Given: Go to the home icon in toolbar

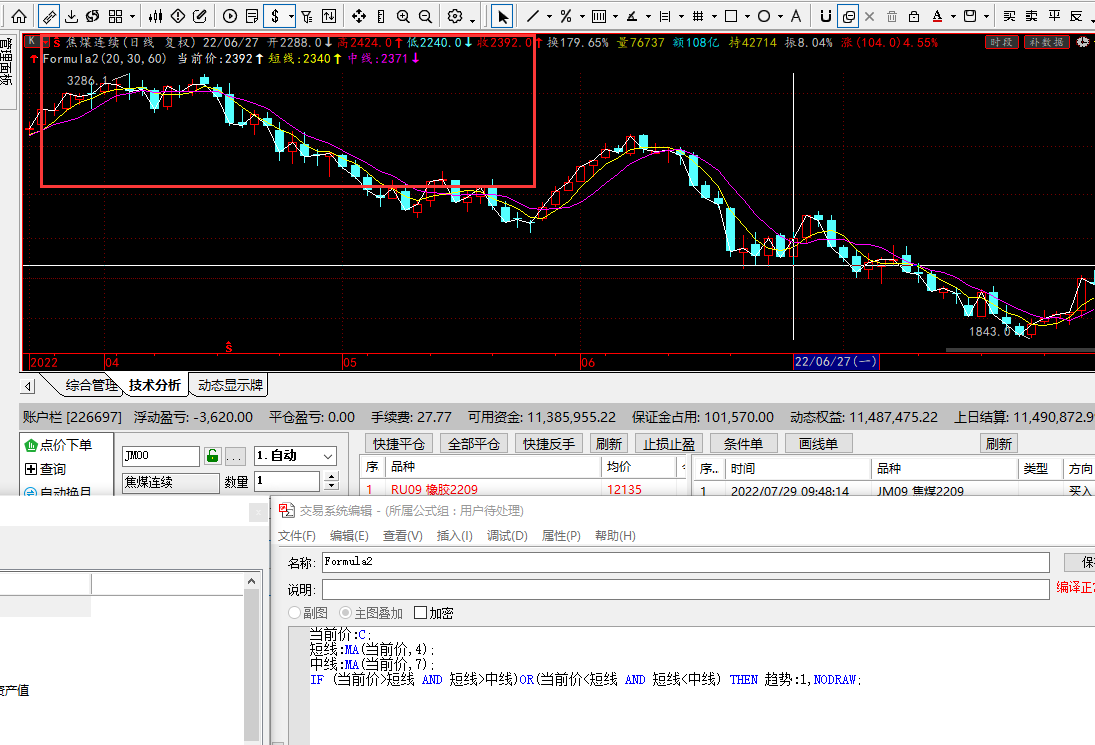Looking at the screenshot, I should [x=20, y=15].
